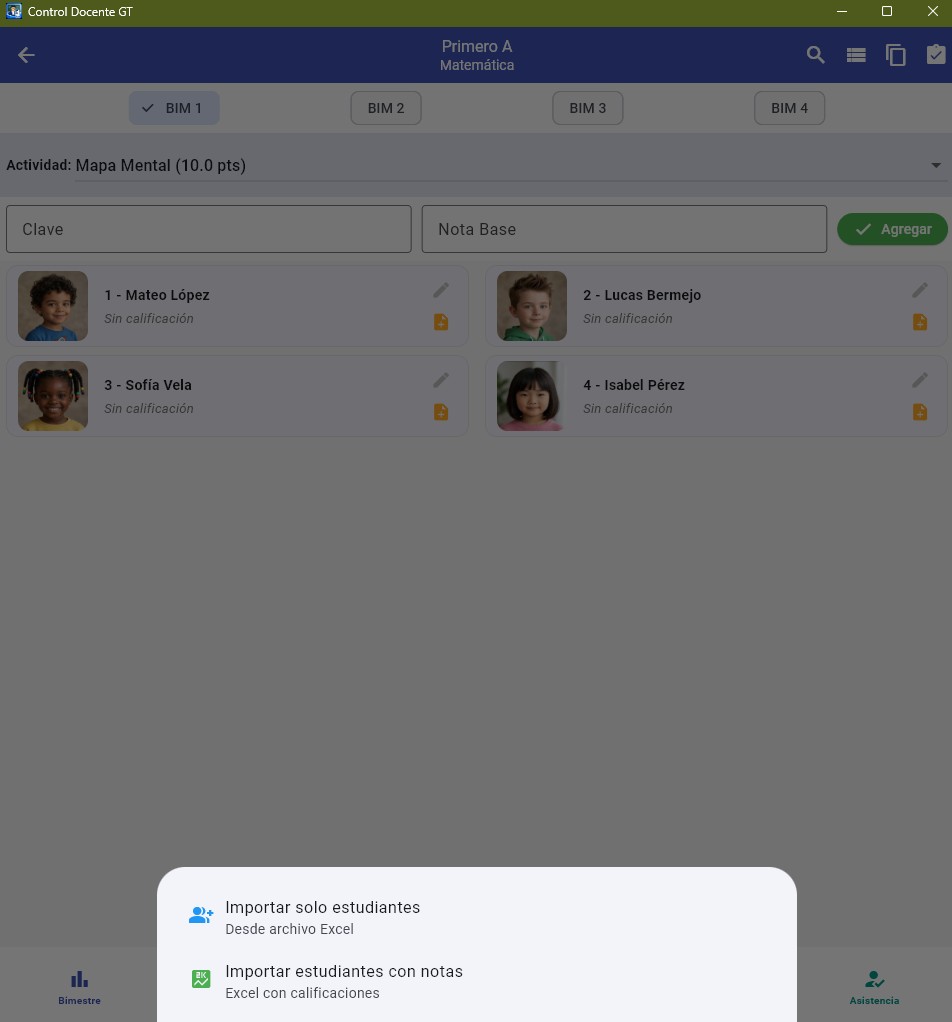Image resolution: width=952 pixels, height=1022 pixels.
Task: Toggle the BIM 1 chip
Action: tap(174, 108)
